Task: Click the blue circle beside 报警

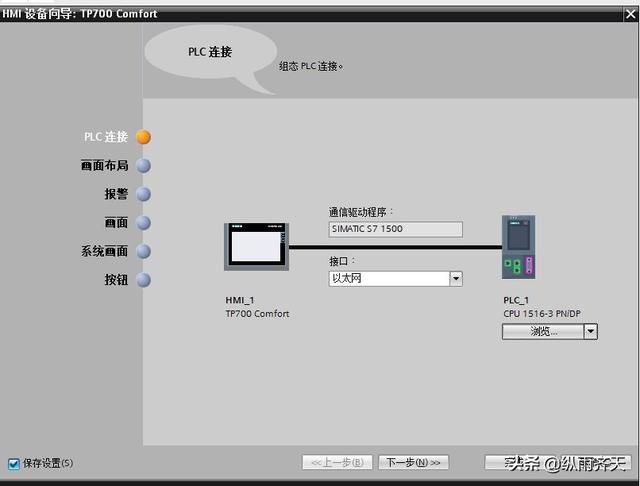Action: (143, 194)
